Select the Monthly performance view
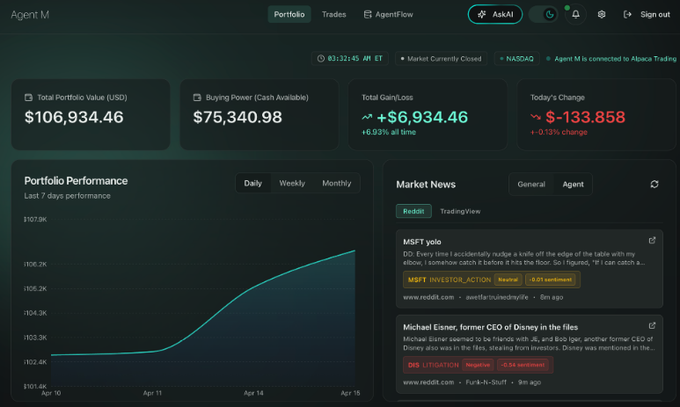This screenshot has height=407, width=680. pyautogui.click(x=337, y=183)
